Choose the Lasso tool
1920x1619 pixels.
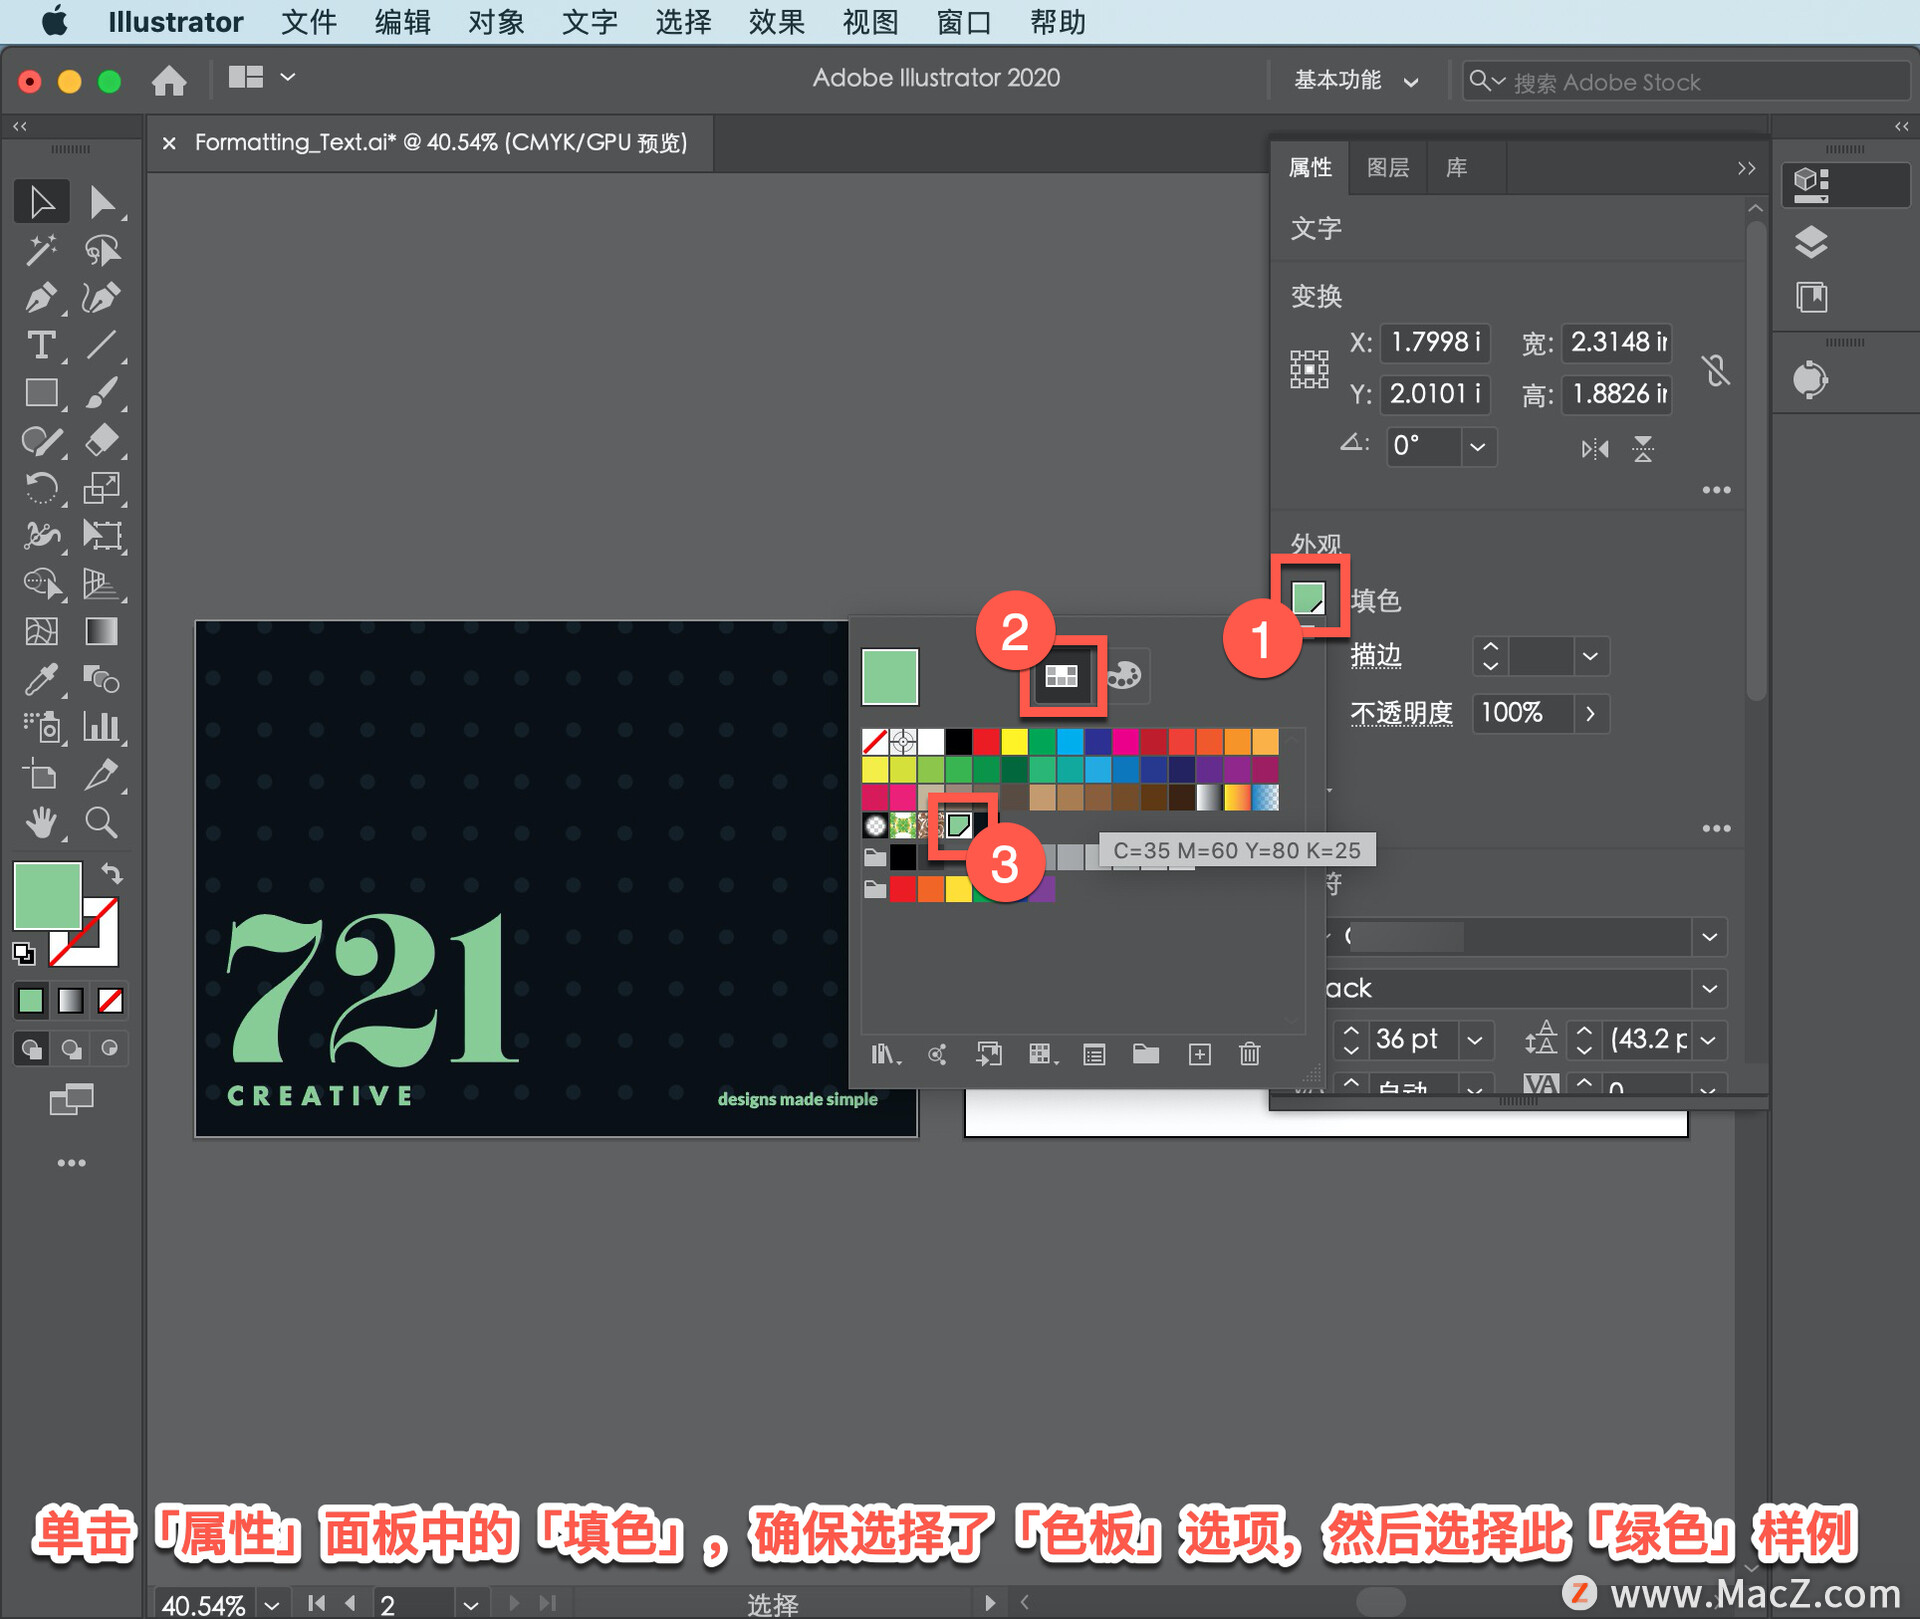101,250
